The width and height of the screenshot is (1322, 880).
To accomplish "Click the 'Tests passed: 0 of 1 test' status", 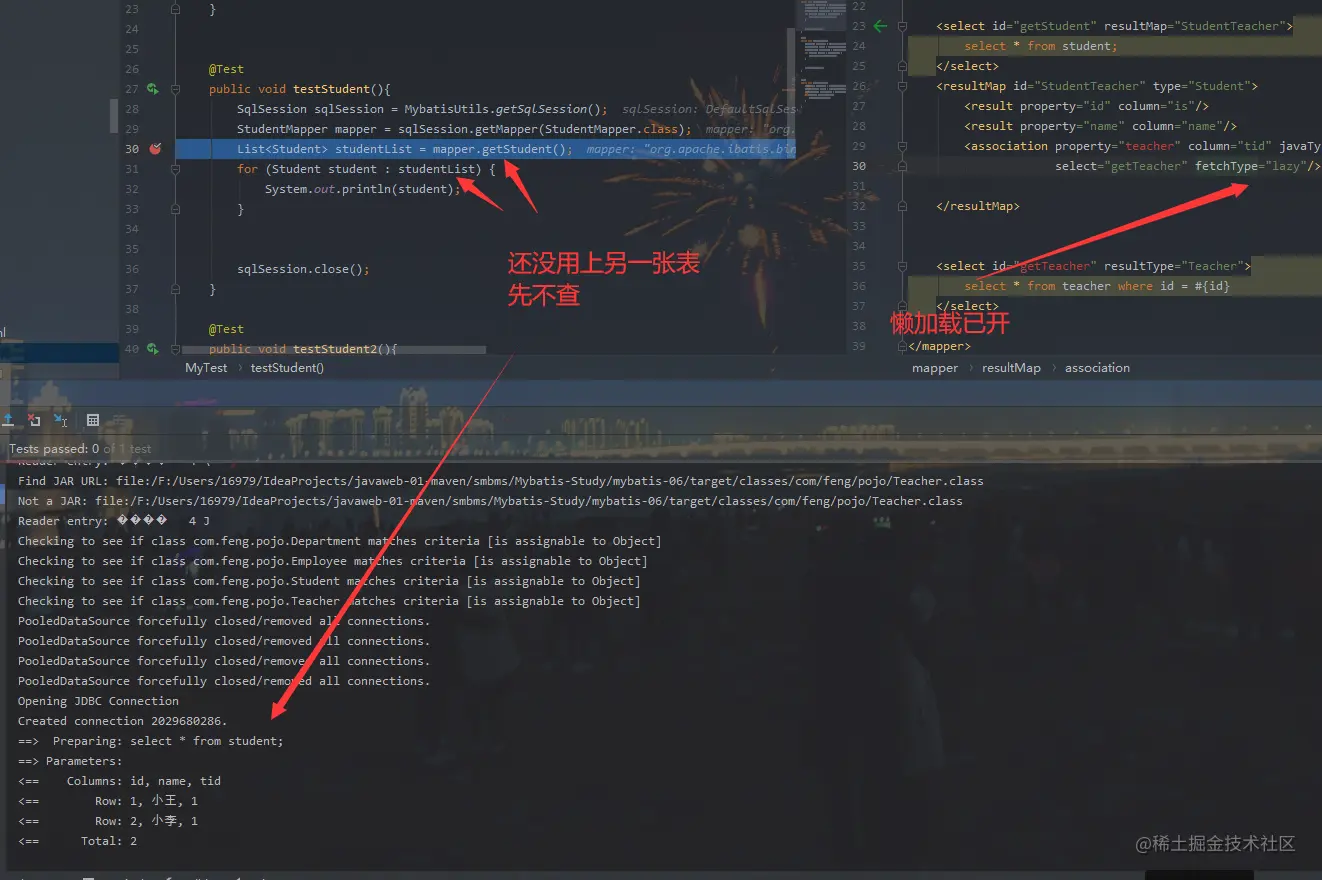I will 80,449.
